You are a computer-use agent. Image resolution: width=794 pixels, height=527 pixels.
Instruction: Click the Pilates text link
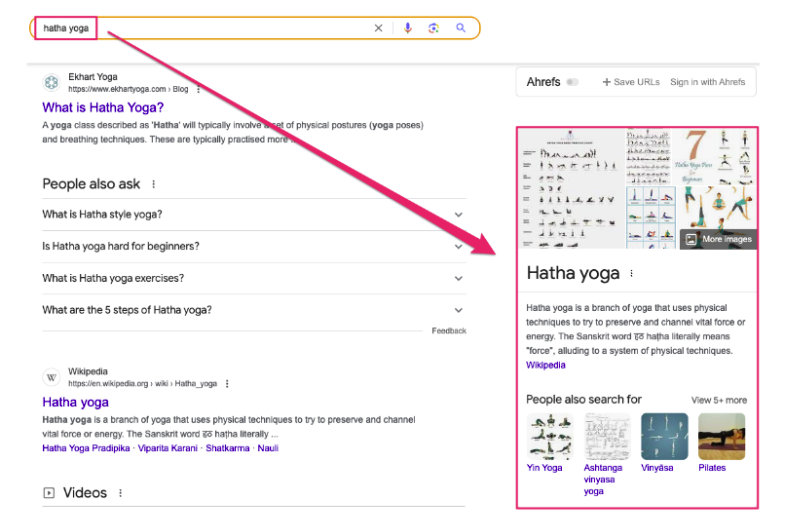point(712,468)
